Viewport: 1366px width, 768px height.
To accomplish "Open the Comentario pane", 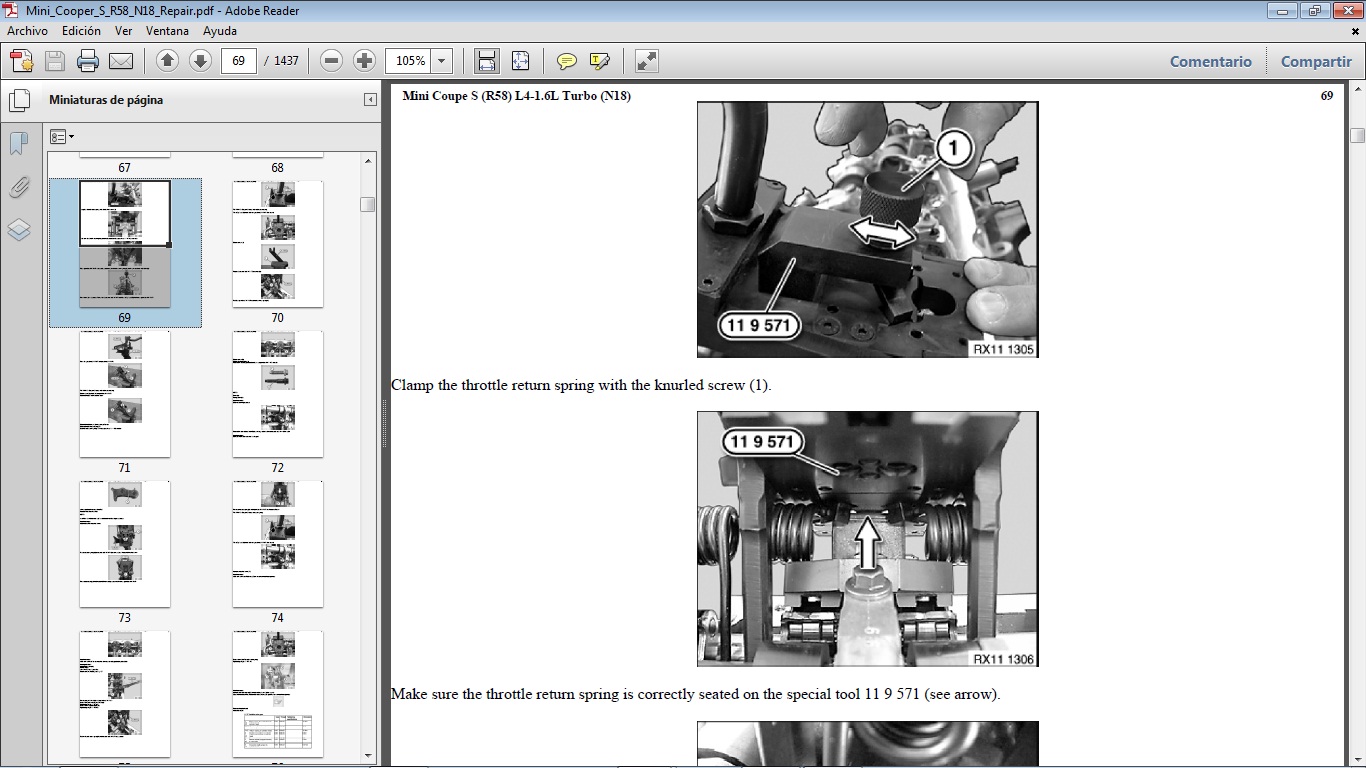I will [x=1211, y=61].
